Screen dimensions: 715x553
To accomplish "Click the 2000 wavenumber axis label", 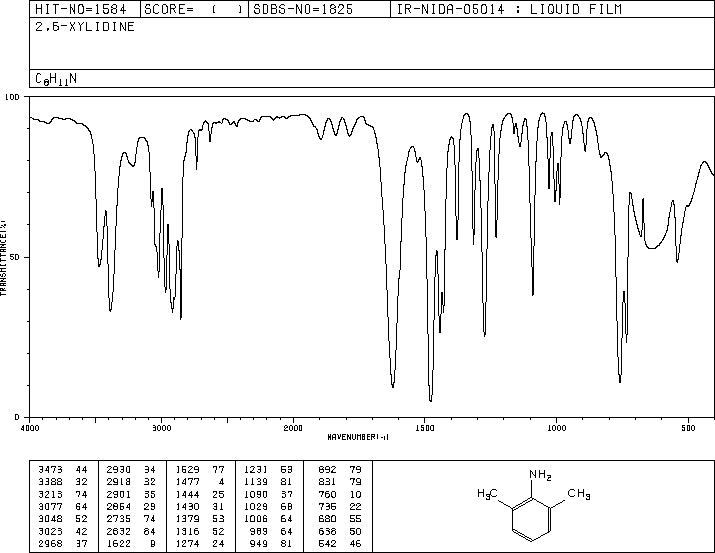I will click(x=293, y=428).
